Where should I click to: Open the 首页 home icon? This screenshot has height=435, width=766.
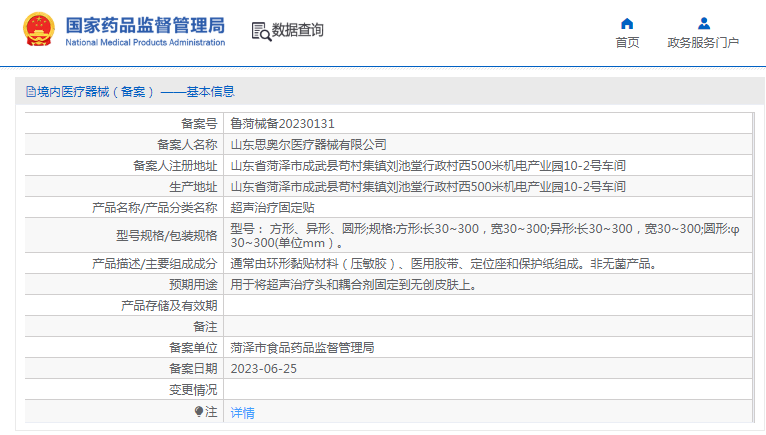coord(627,23)
